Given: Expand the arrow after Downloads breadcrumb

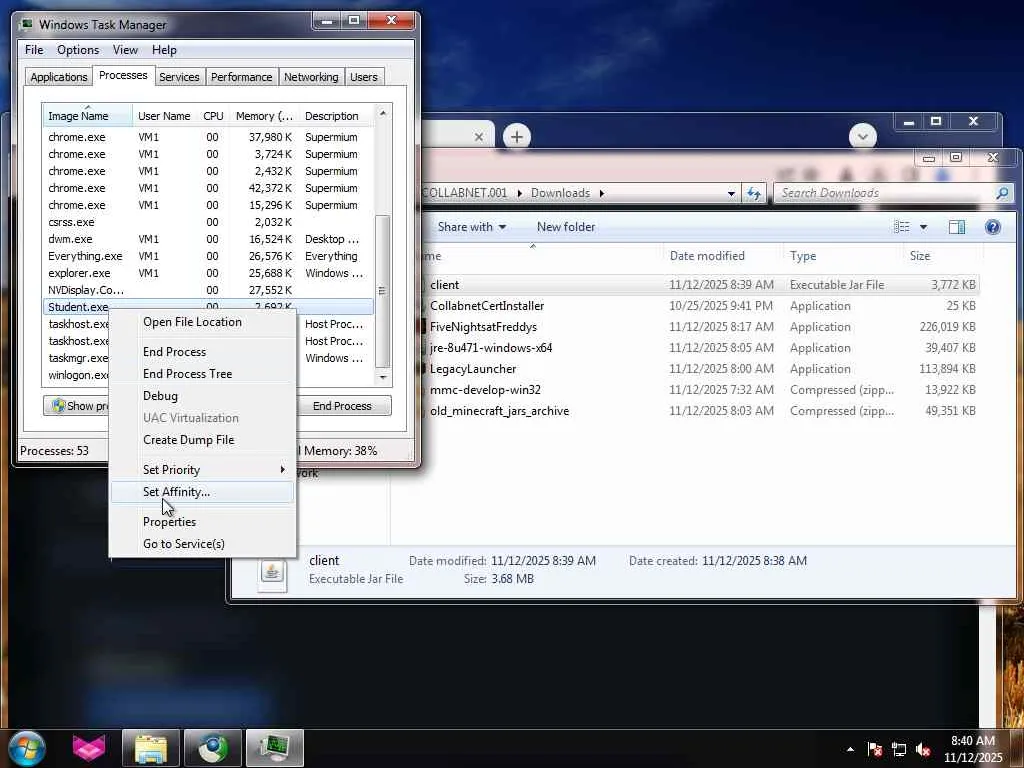Looking at the screenshot, I should click(x=601, y=193).
